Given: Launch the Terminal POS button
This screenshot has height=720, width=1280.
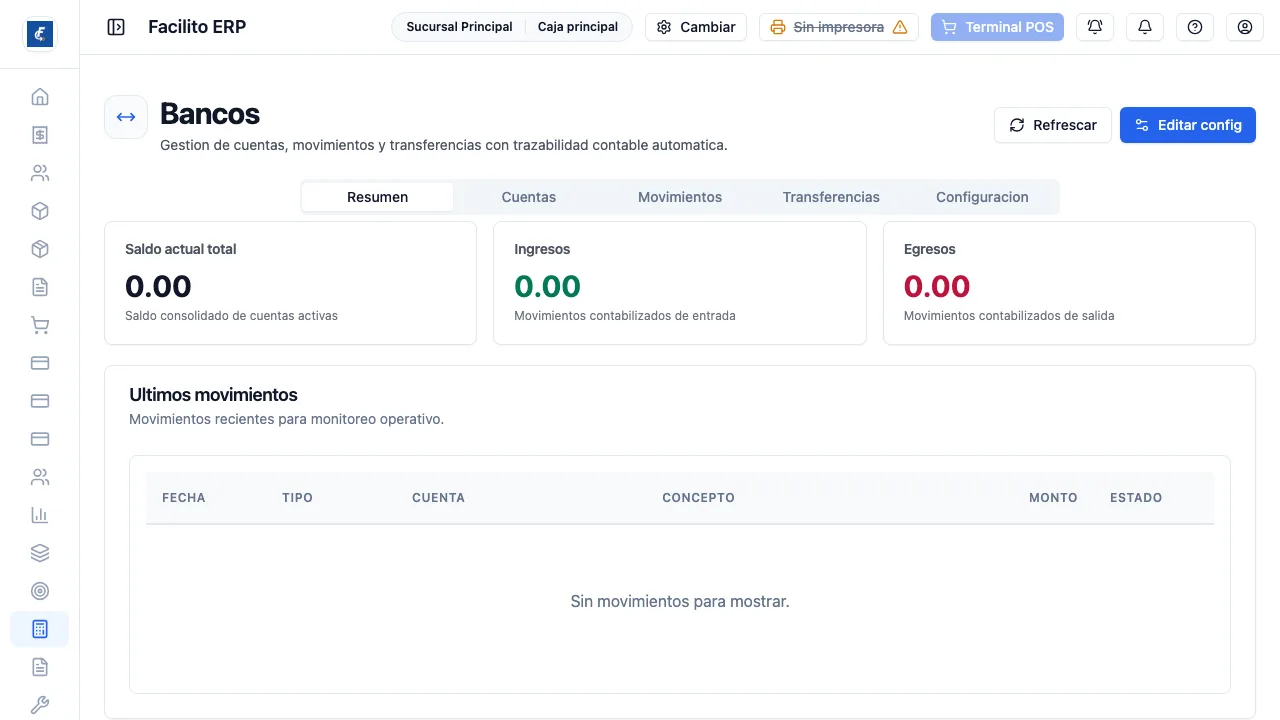Looking at the screenshot, I should click(x=997, y=27).
